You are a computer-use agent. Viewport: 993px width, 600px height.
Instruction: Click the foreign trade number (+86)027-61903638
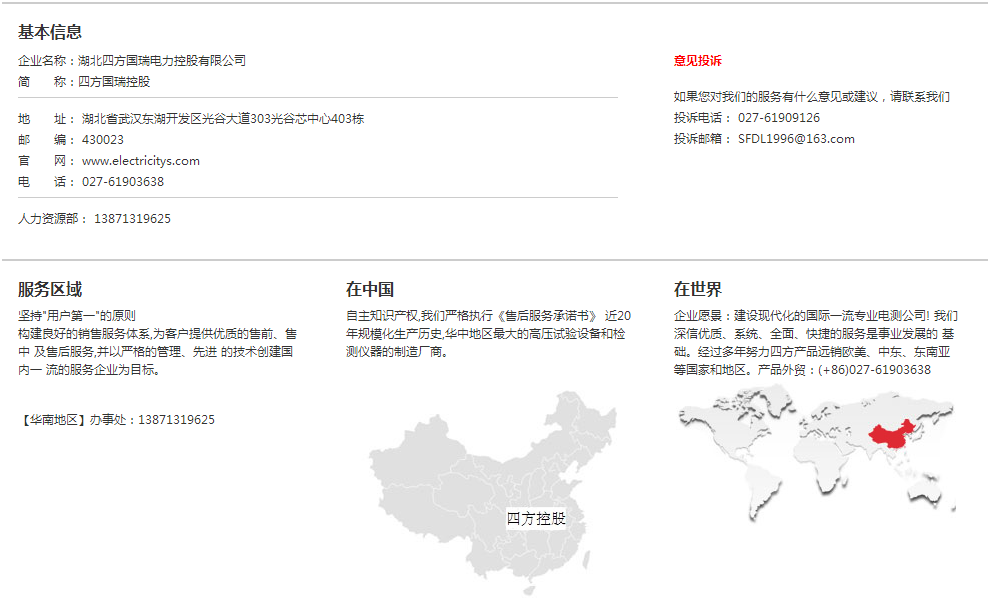pos(874,370)
